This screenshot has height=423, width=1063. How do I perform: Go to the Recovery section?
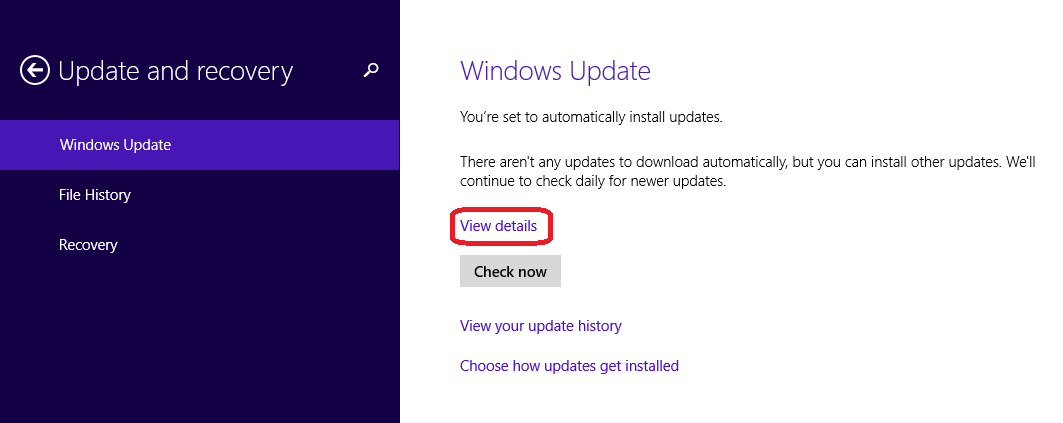pos(88,245)
